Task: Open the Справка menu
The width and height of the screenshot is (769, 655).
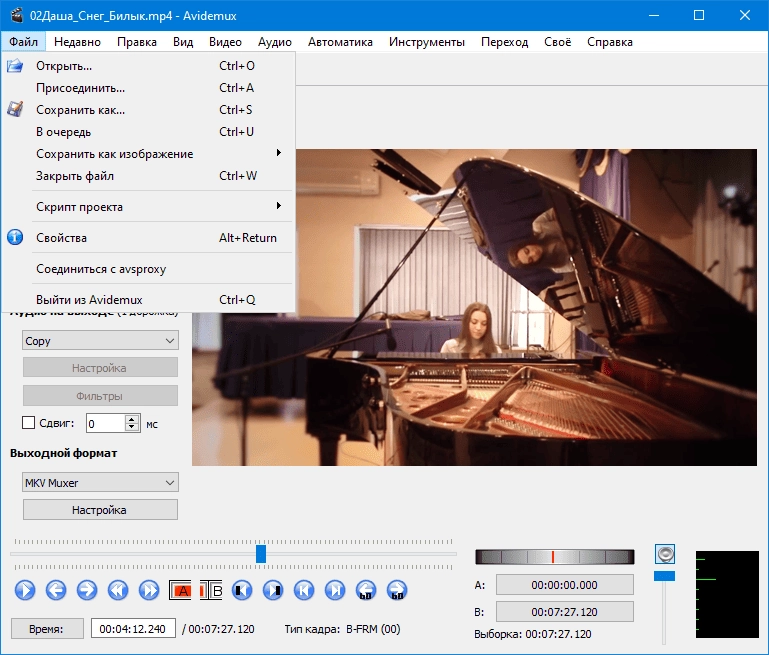Action: 610,42
